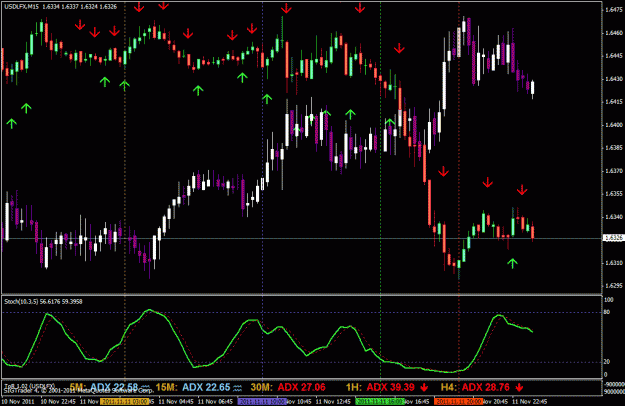Click the stochastic 100 level label
Viewport: 625px width, 406px height.
[609, 300]
